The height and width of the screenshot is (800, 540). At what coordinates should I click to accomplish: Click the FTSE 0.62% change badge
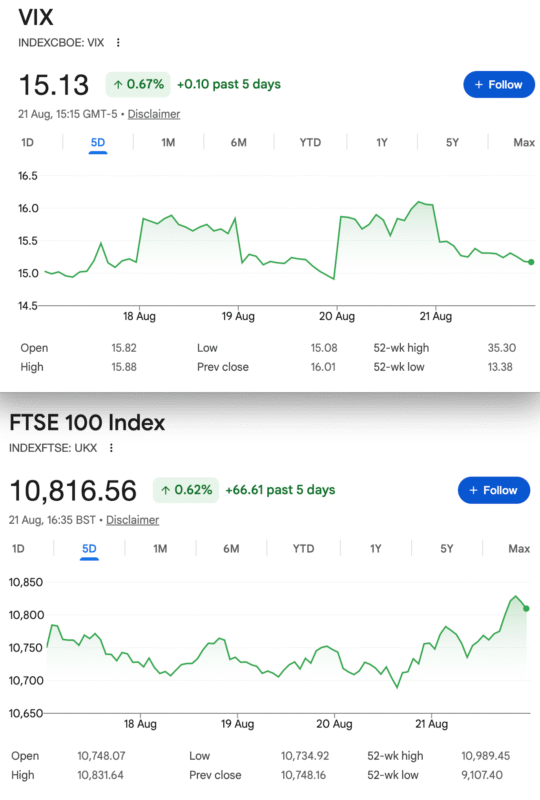(x=186, y=490)
